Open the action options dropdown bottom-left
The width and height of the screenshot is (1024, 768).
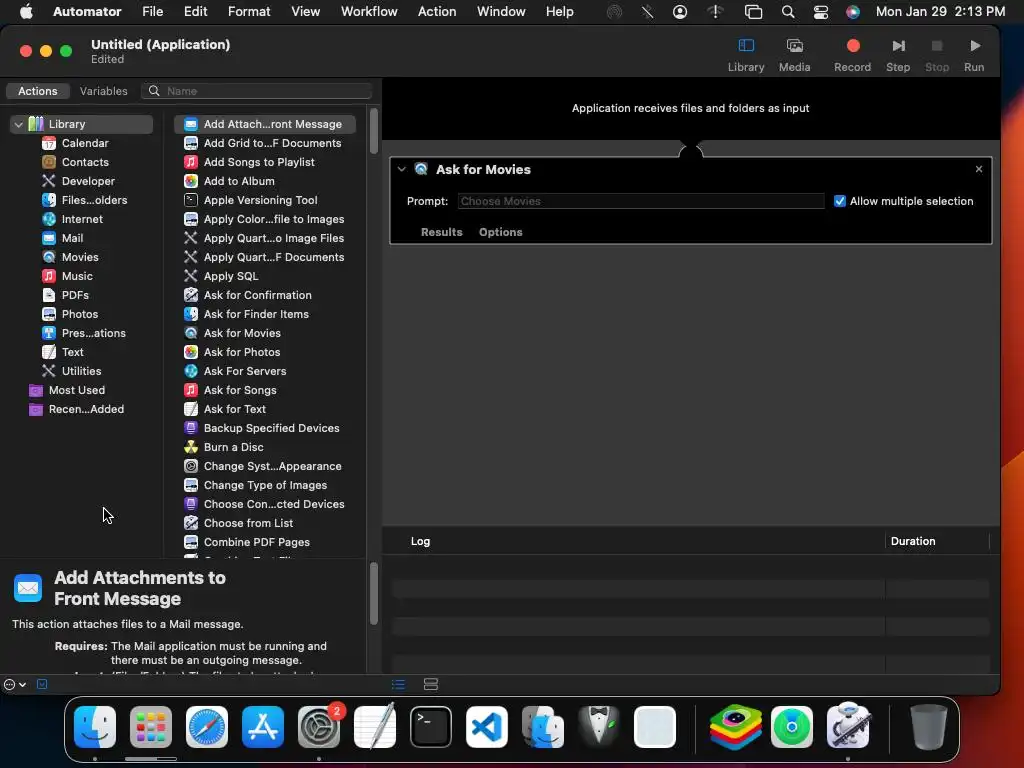point(14,684)
